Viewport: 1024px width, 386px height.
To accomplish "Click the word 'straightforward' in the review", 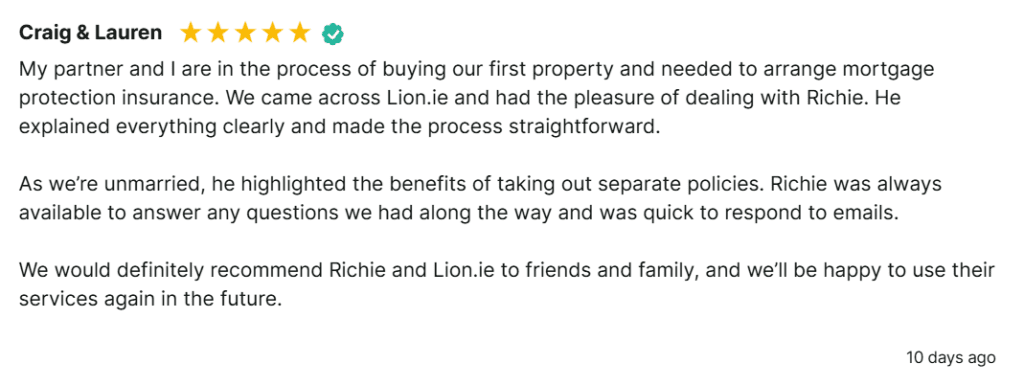I will (x=581, y=127).
